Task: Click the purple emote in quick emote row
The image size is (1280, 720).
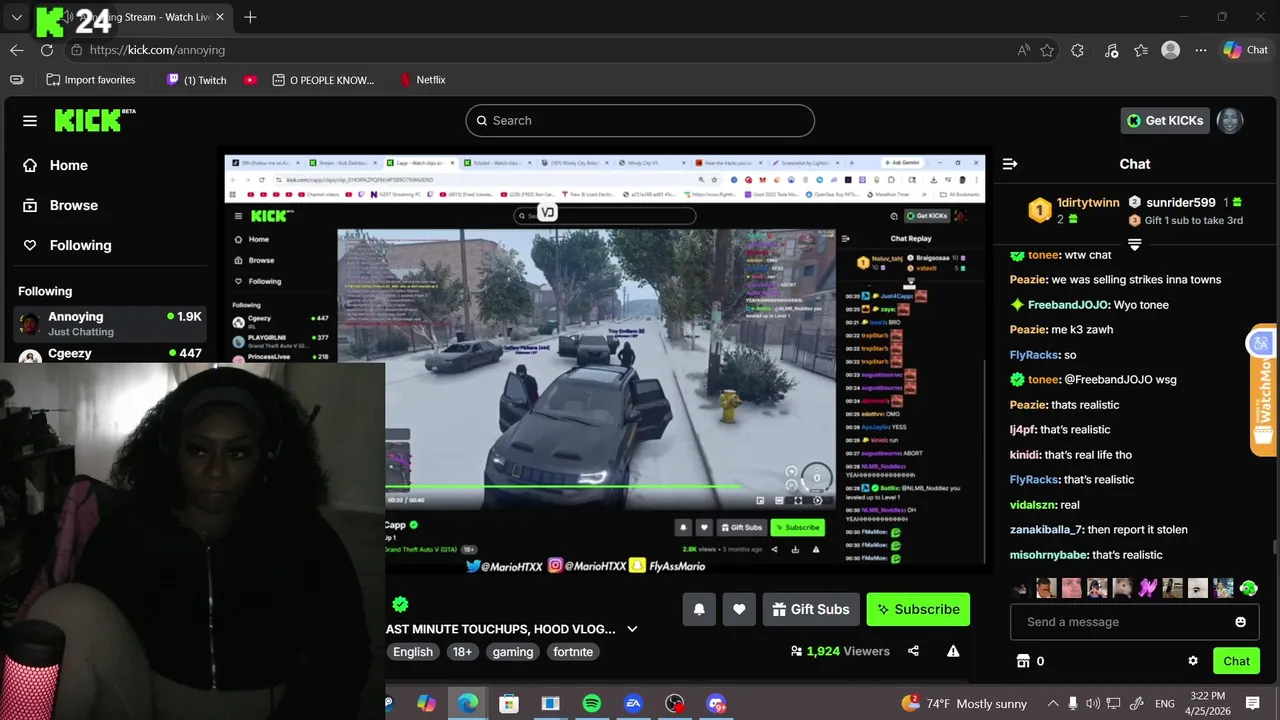Action: pyautogui.click(x=1147, y=588)
